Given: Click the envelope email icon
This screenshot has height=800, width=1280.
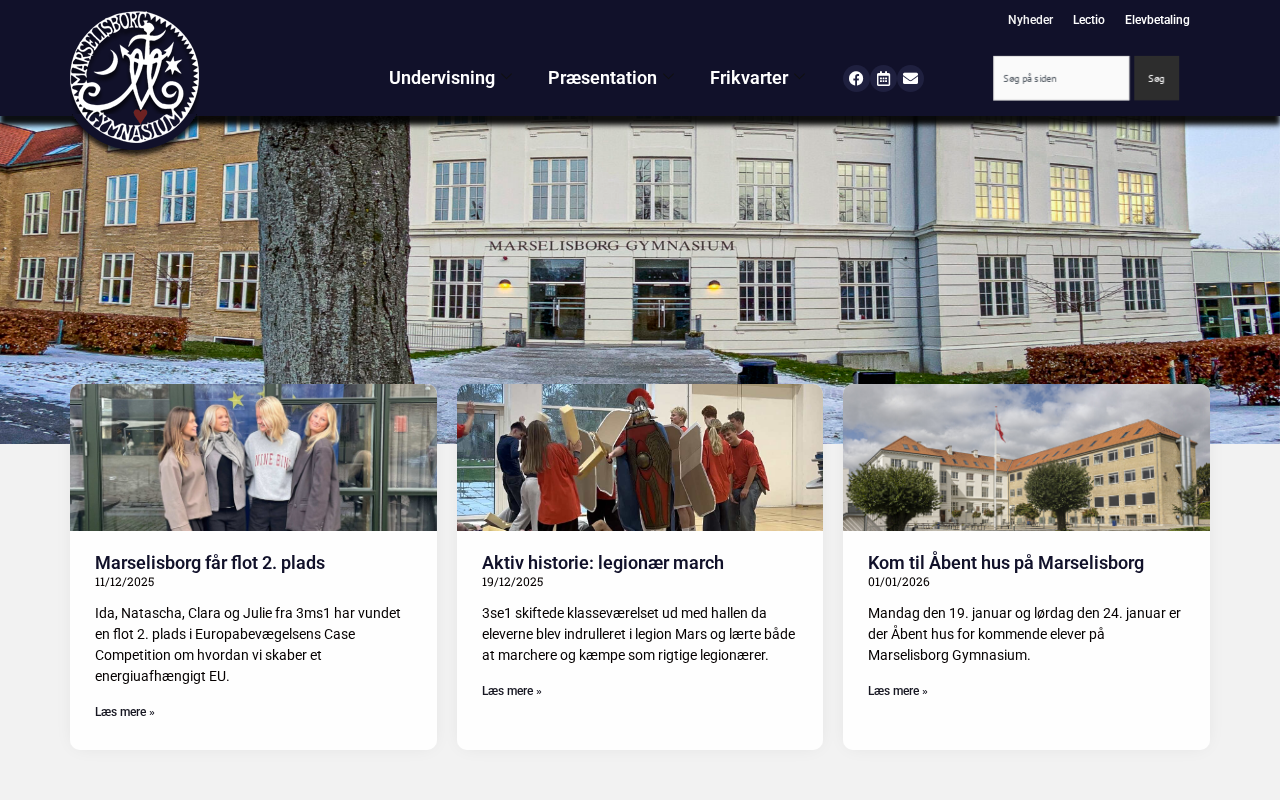Looking at the screenshot, I should [910, 79].
